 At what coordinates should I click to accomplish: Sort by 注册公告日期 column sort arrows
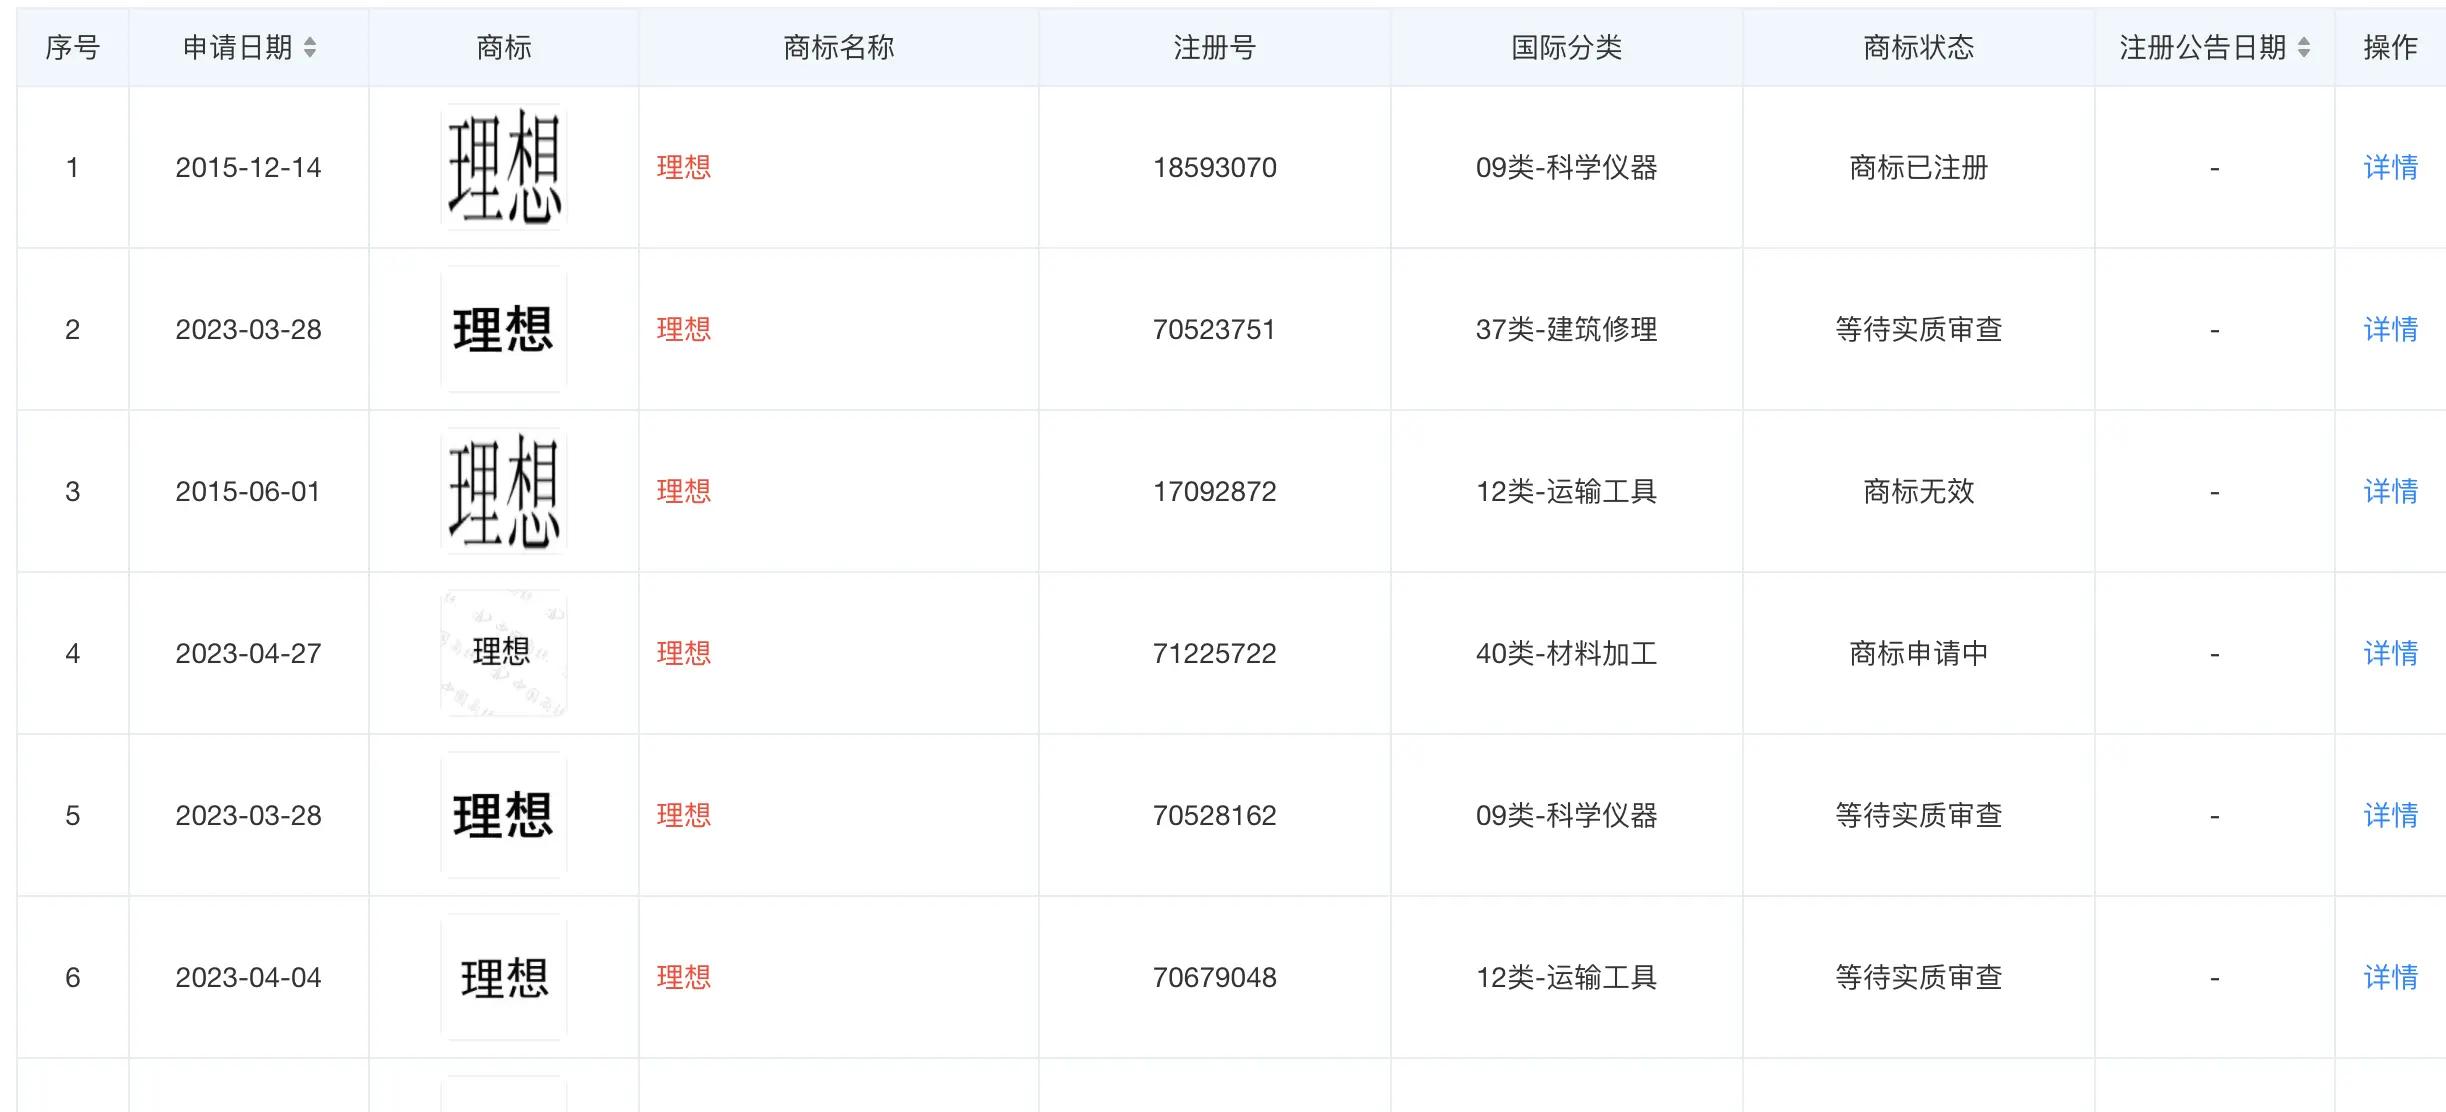(x=2304, y=47)
